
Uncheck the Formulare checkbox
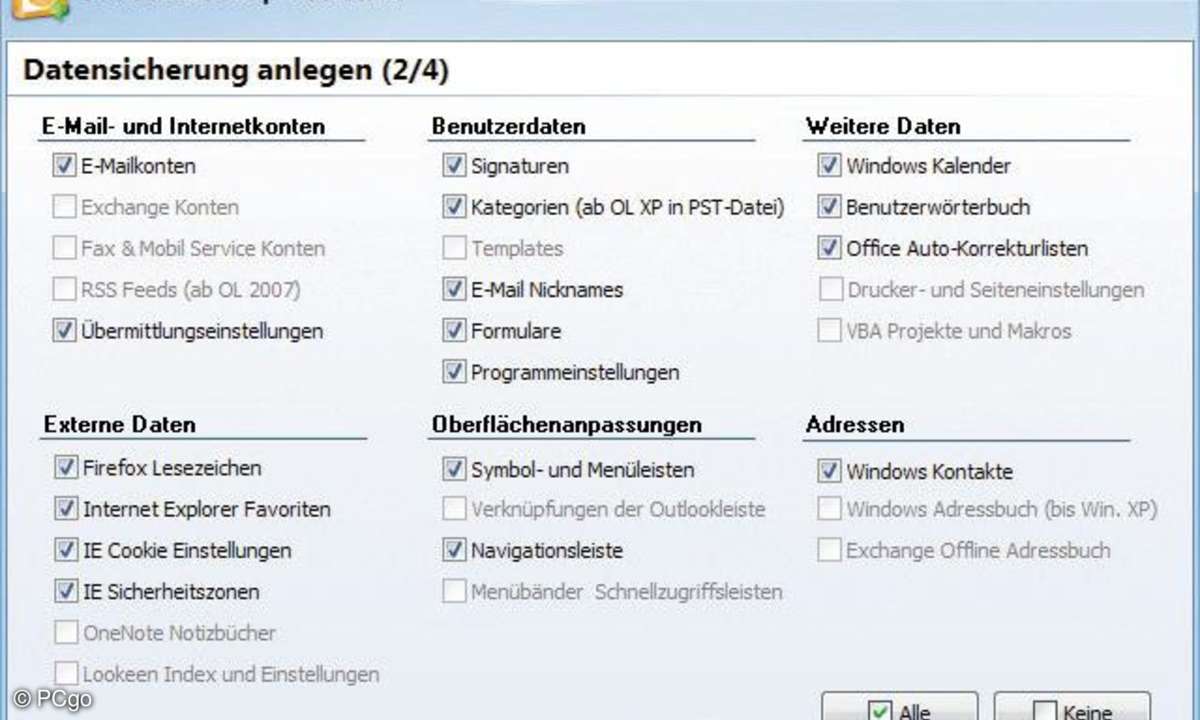[x=454, y=331]
